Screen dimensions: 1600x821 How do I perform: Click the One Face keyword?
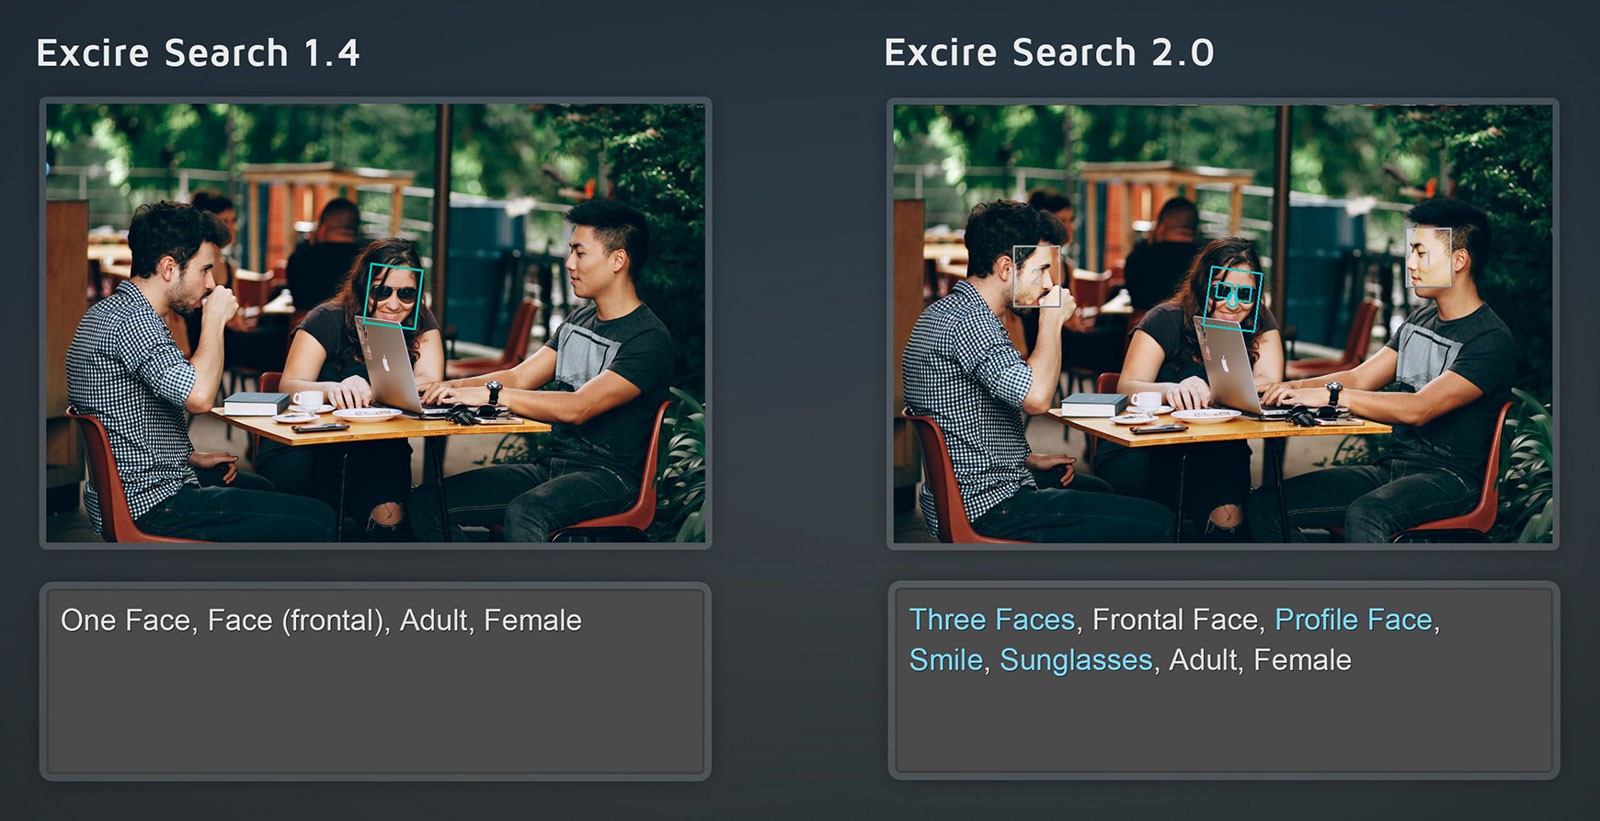pos(125,621)
